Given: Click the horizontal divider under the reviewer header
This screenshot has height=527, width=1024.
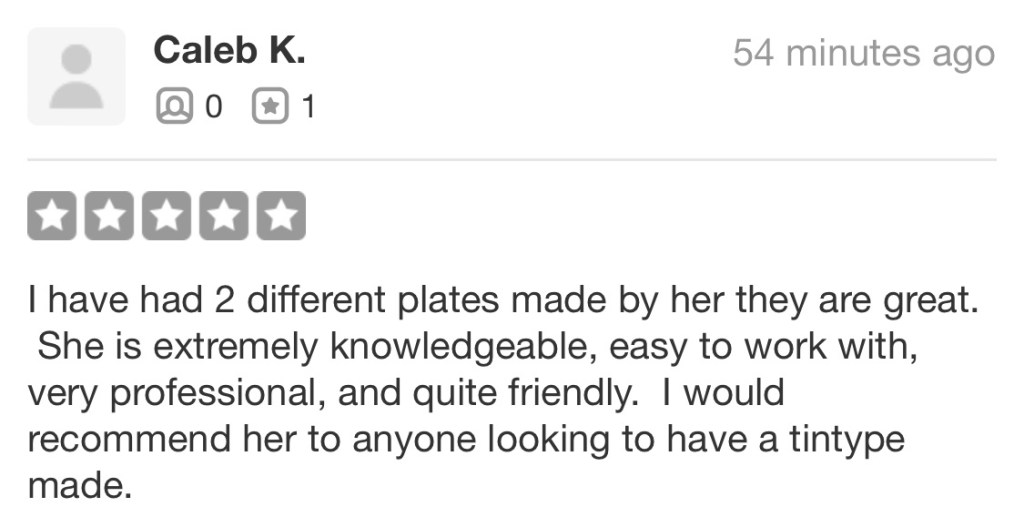Looking at the screenshot, I should point(511,160).
